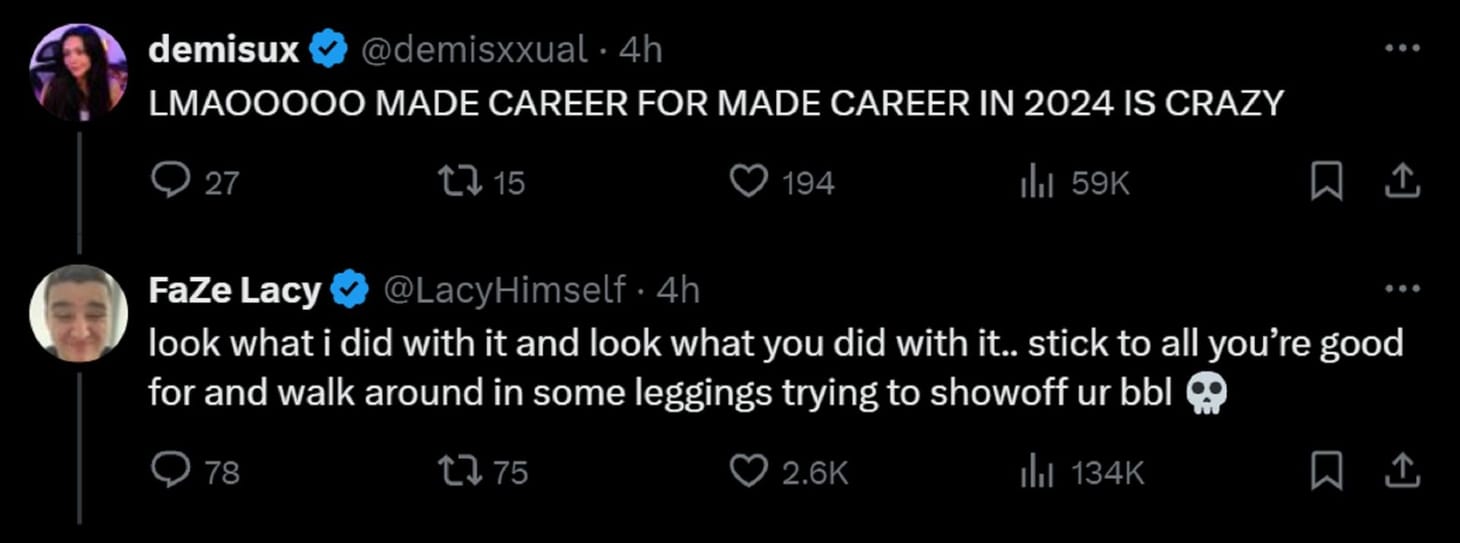This screenshot has height=543, width=1460.
Task: Share demisux's tweet
Action: click(x=1403, y=181)
